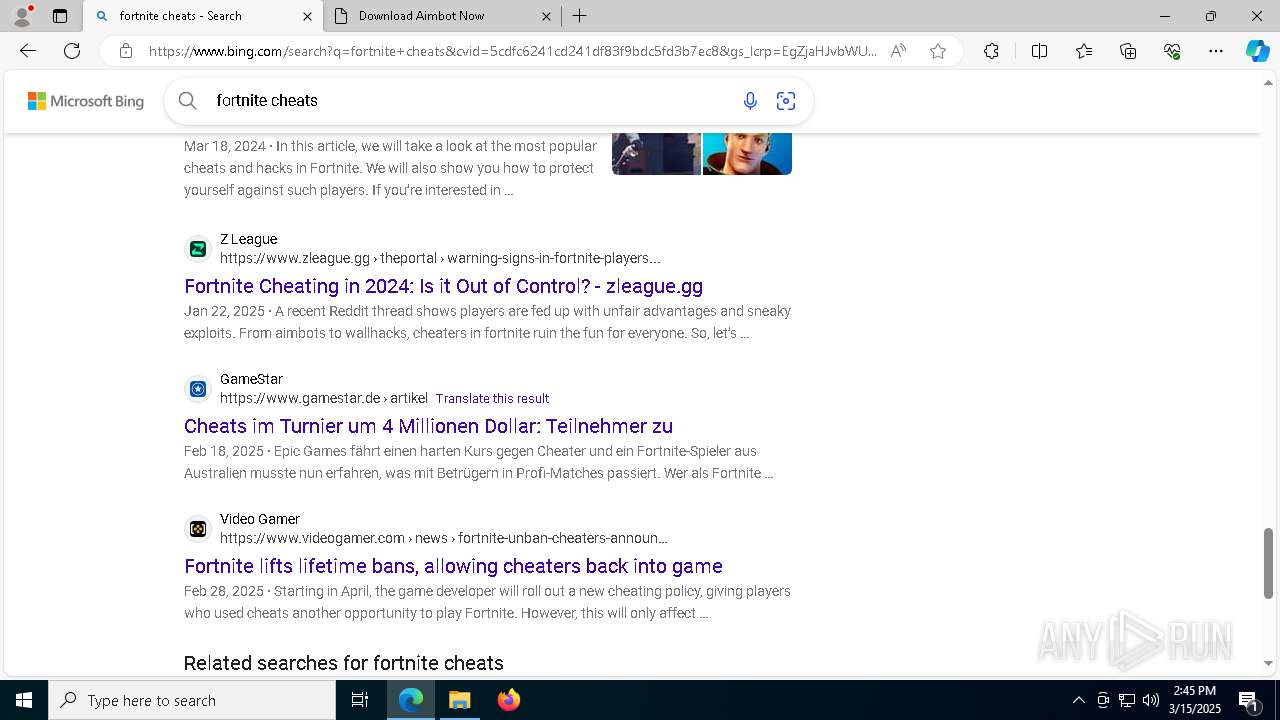
Task: Open Fortnite Cheating in 2024 result
Action: tap(443, 286)
